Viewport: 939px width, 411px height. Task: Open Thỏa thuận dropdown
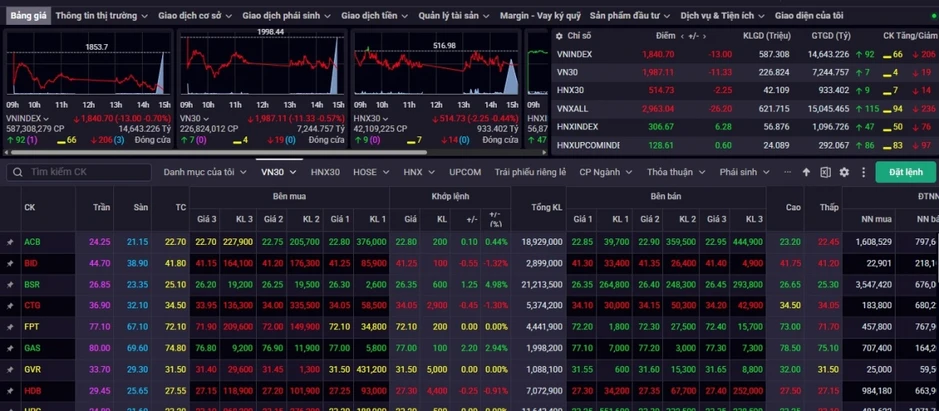pyautogui.click(x=676, y=172)
